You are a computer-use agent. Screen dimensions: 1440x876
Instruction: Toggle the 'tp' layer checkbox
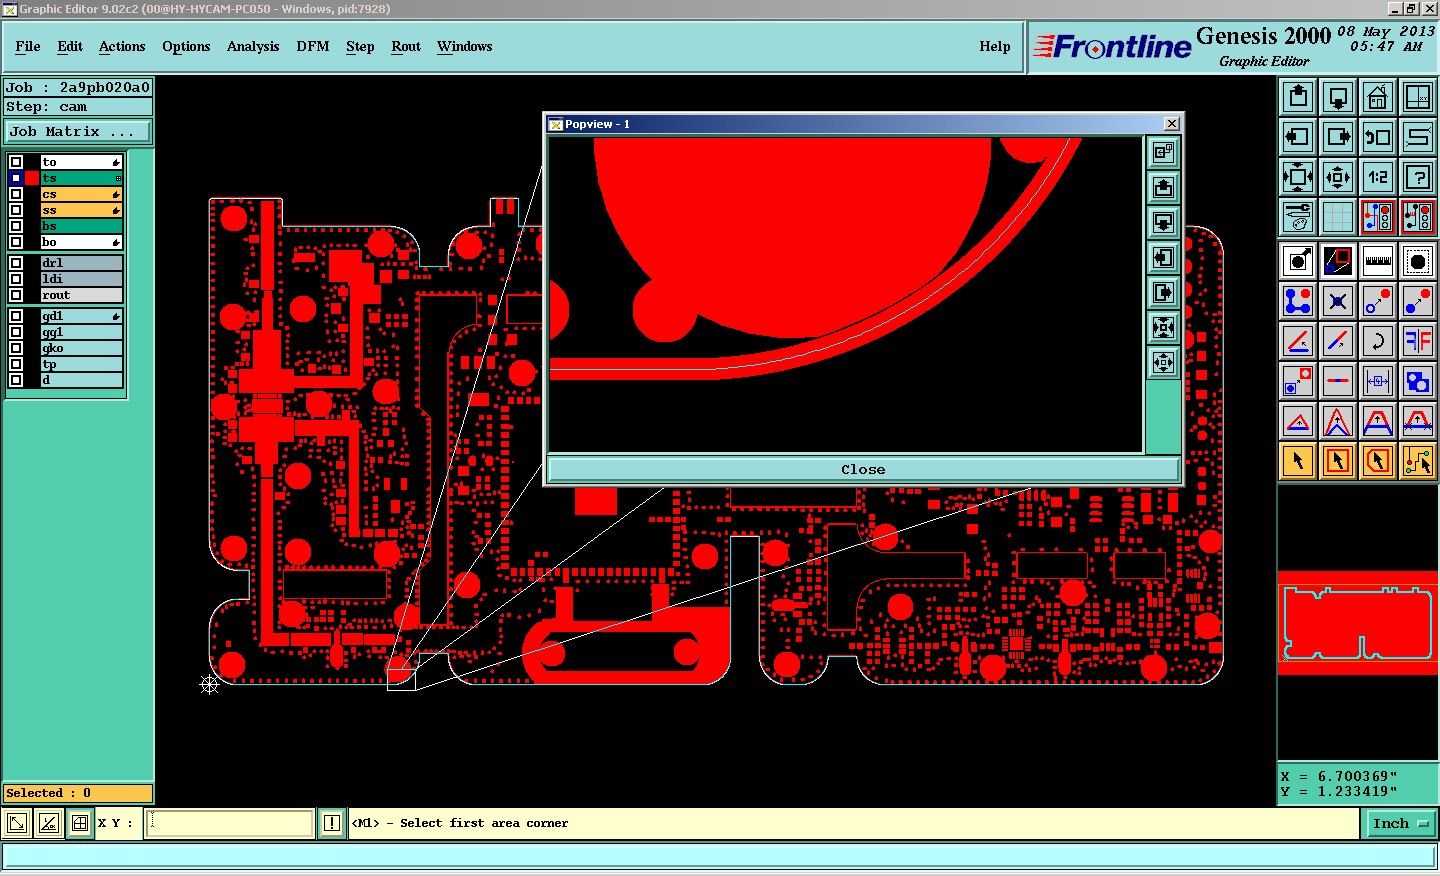16,364
